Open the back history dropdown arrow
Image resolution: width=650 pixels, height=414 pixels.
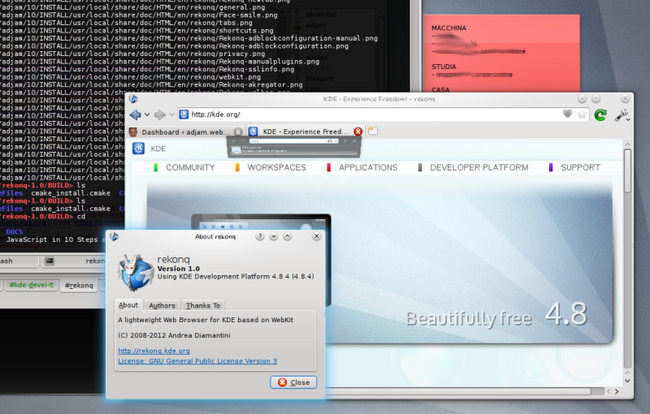coord(147,115)
